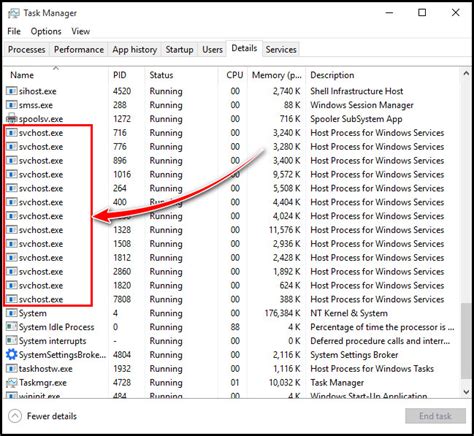Click icon of svchost.exe with PID 1812
Image resolution: width=474 pixels, height=436 pixels.
coord(12,258)
